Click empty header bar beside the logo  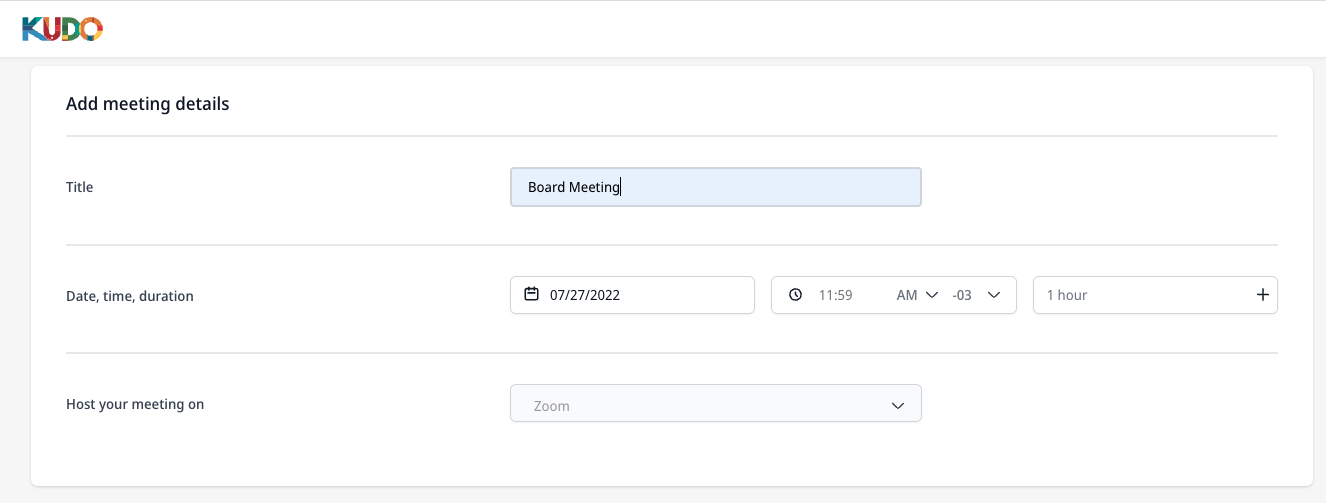[700, 29]
